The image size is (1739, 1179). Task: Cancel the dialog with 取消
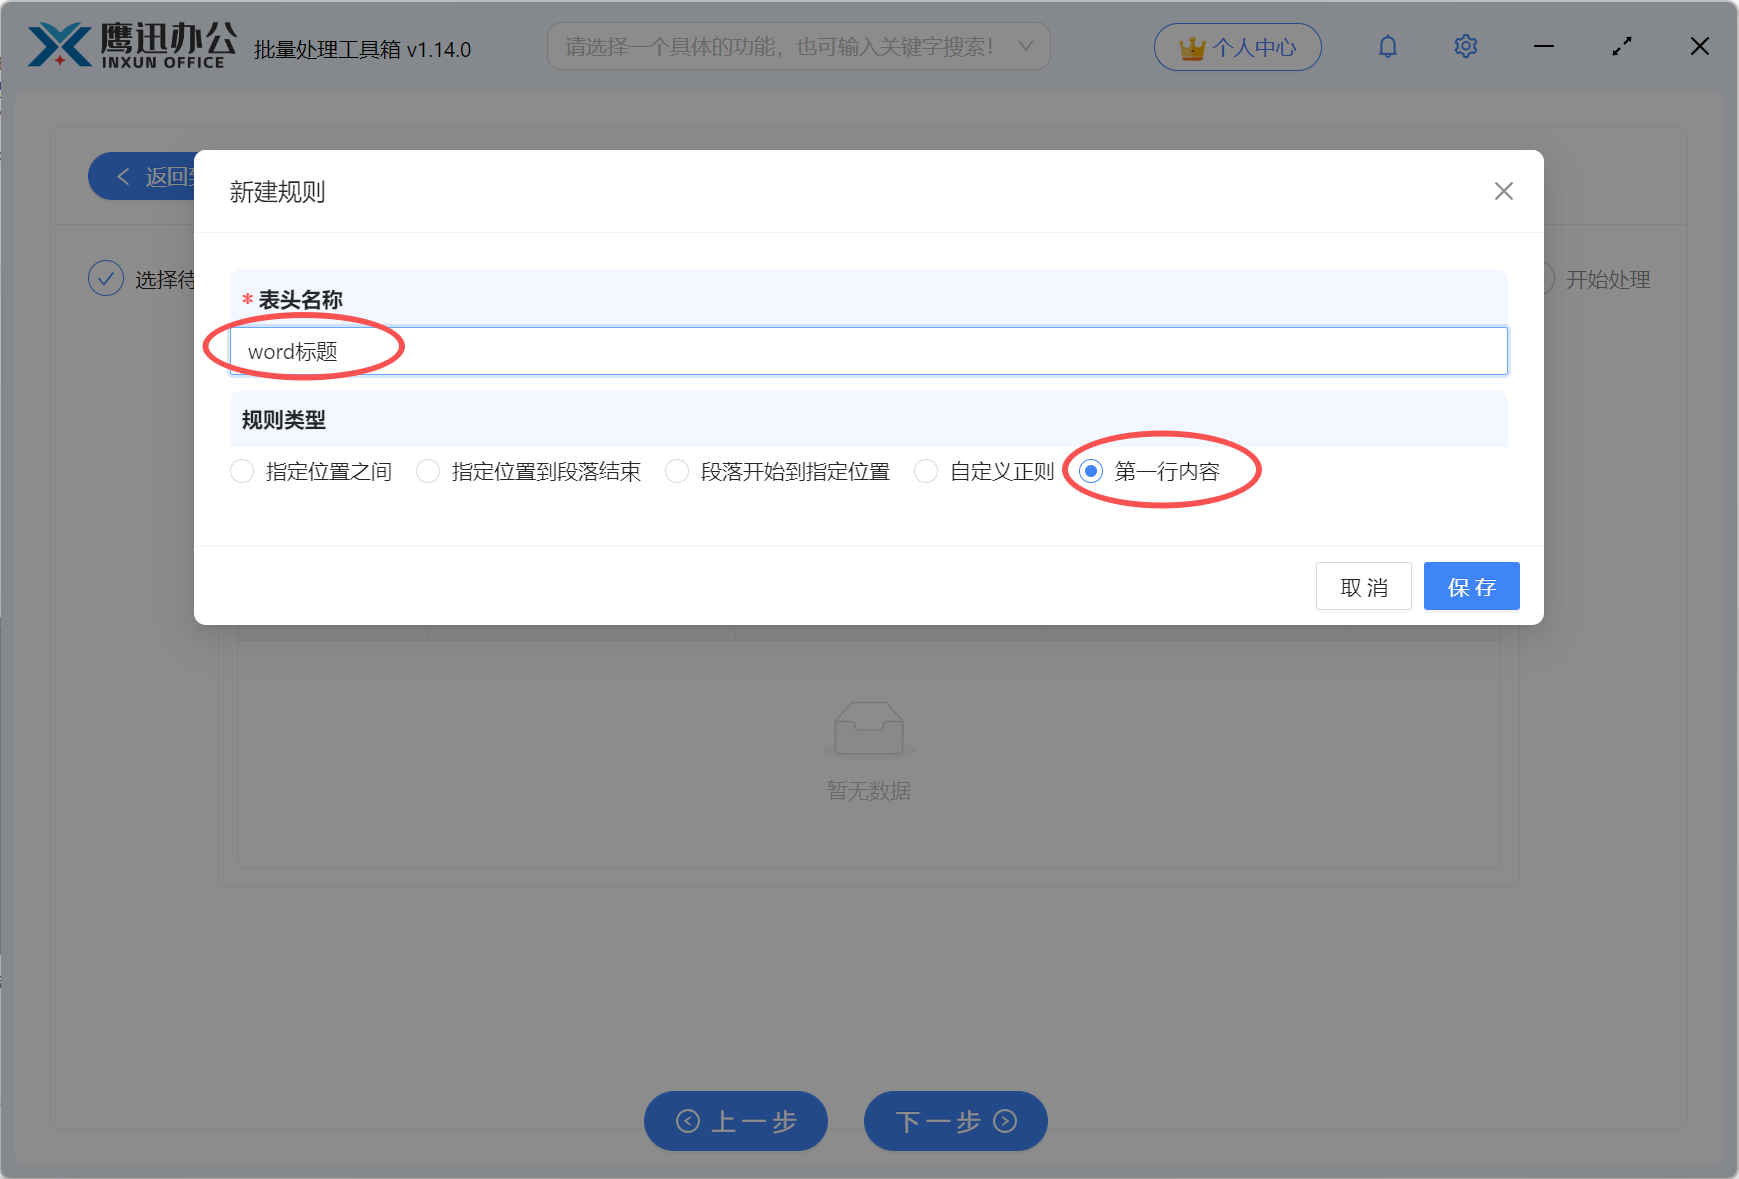coord(1363,586)
